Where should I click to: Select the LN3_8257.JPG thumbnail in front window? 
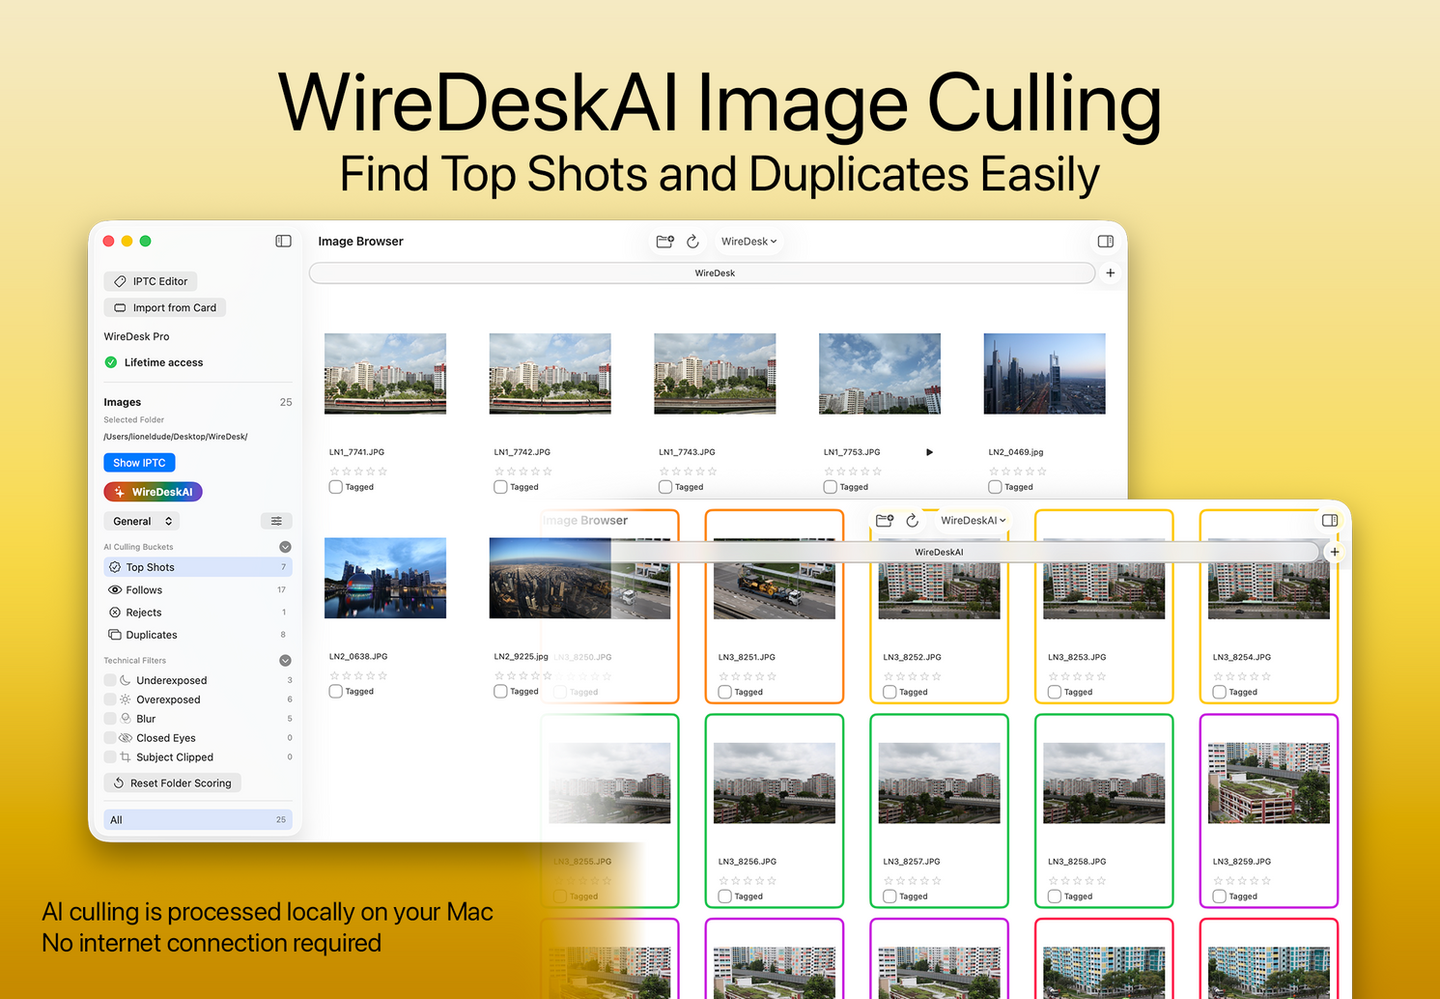tap(939, 783)
